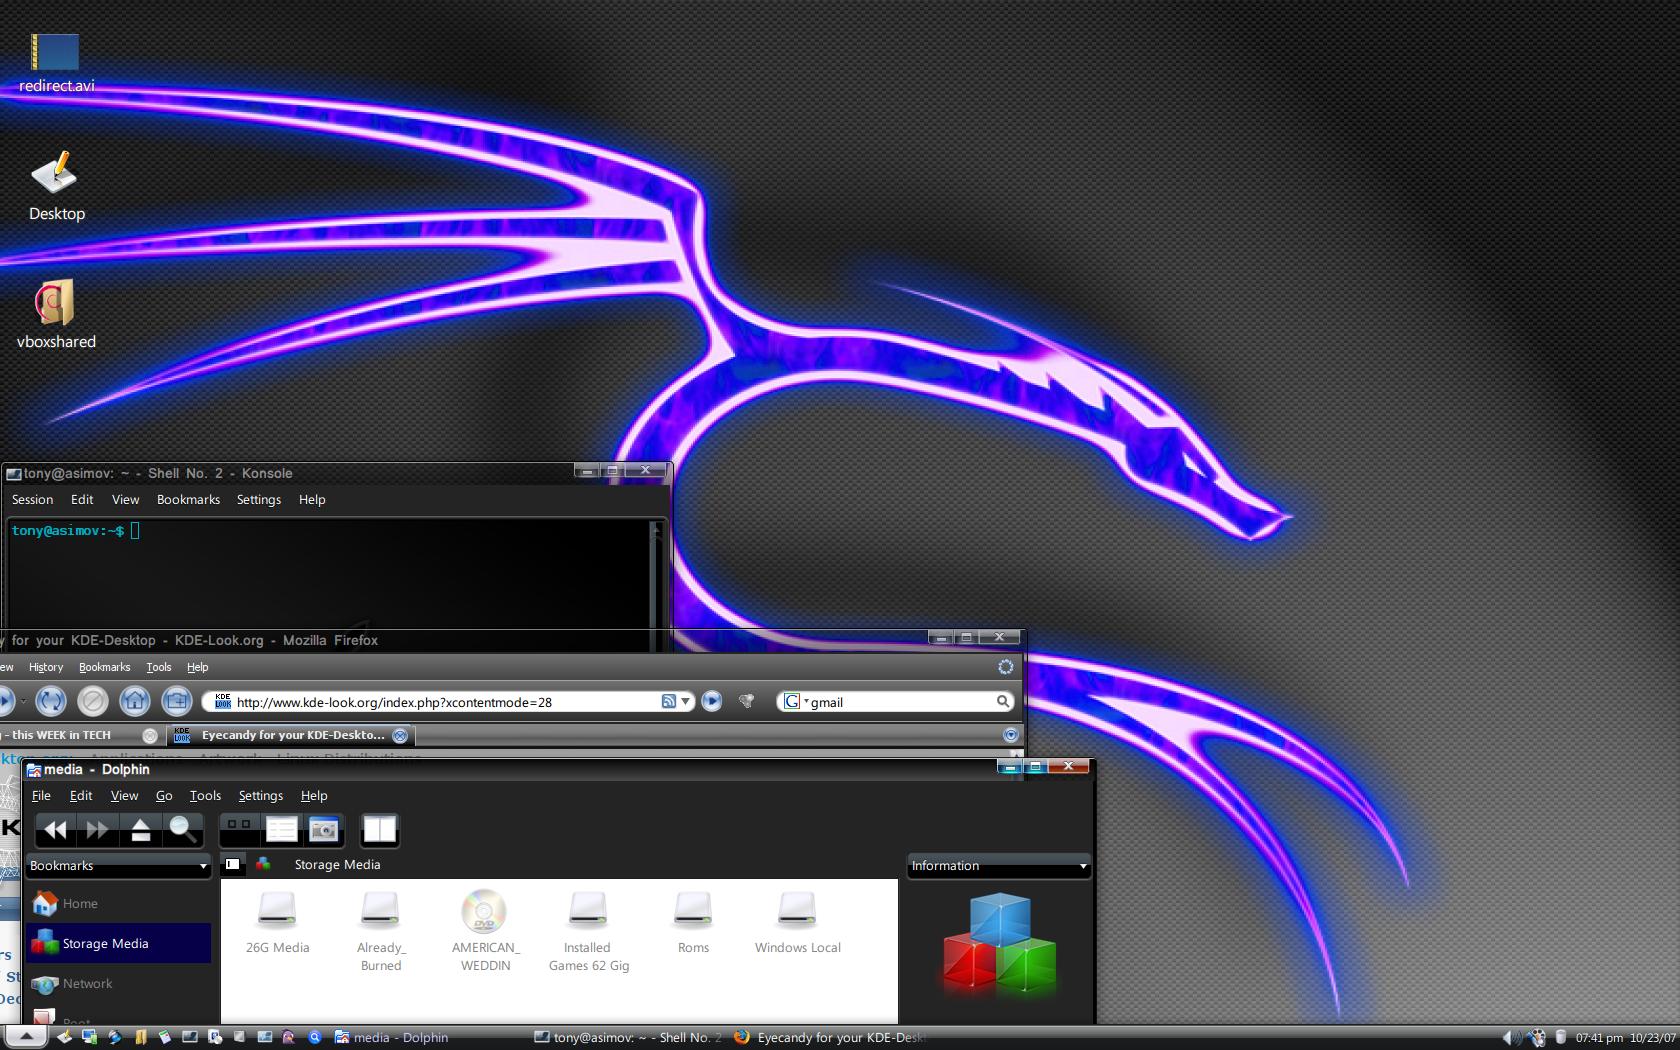The width and height of the screenshot is (1680, 1050).
Task: Open Google search engine selector dropdown
Action: click(796, 701)
